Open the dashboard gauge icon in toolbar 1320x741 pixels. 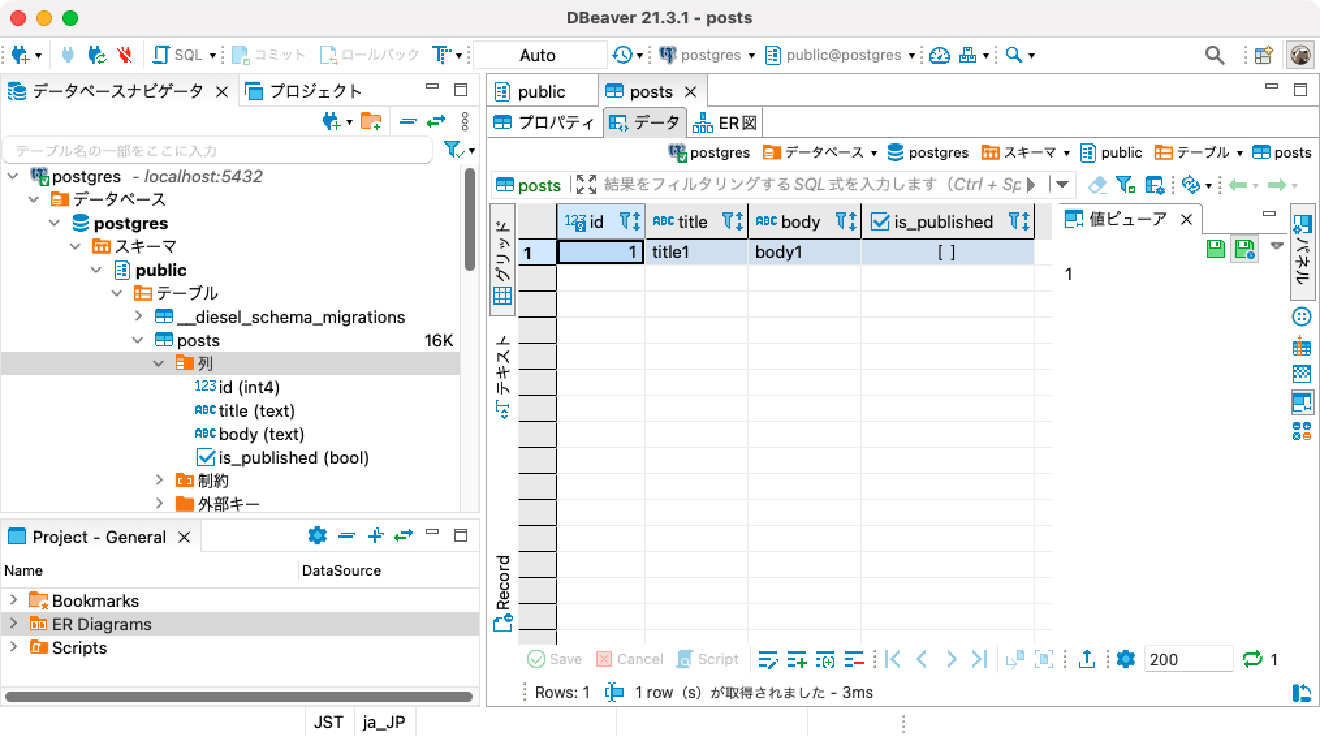(938, 55)
